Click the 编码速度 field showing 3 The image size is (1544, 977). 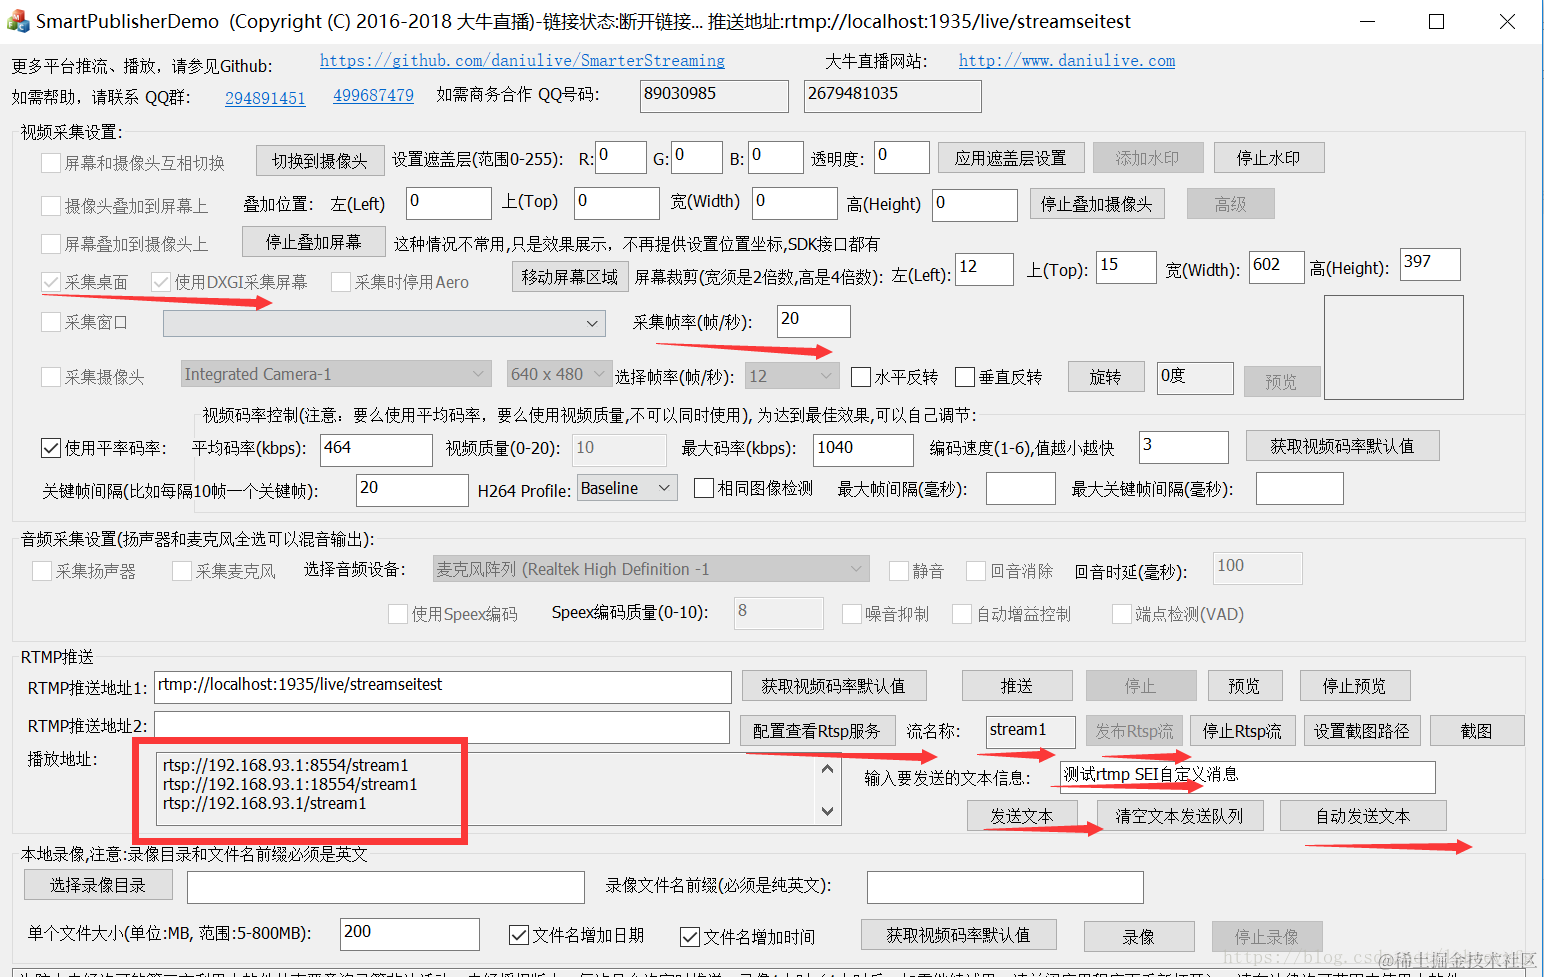point(1184,447)
